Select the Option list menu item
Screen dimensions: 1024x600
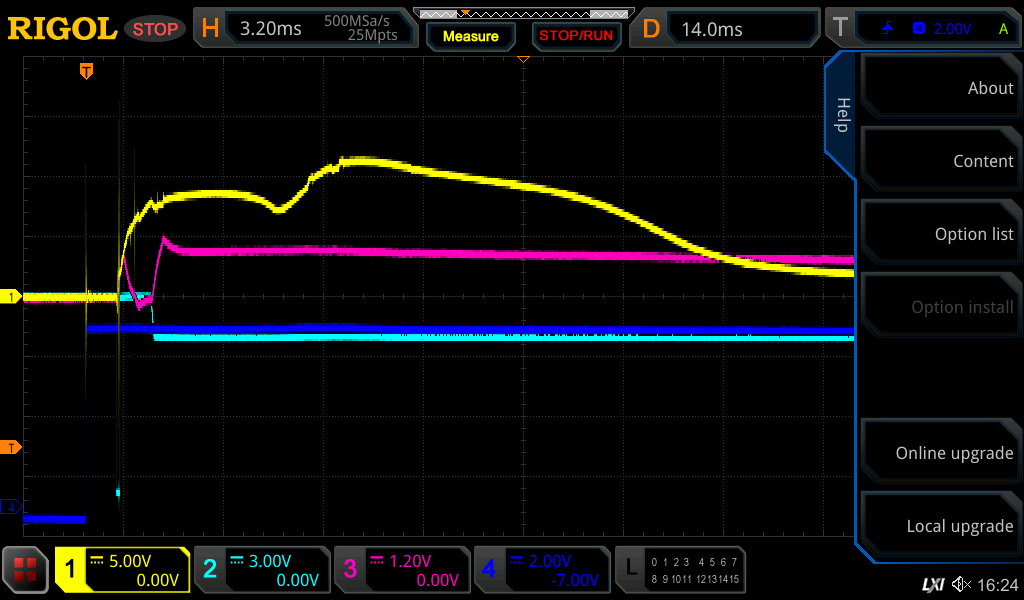click(940, 234)
